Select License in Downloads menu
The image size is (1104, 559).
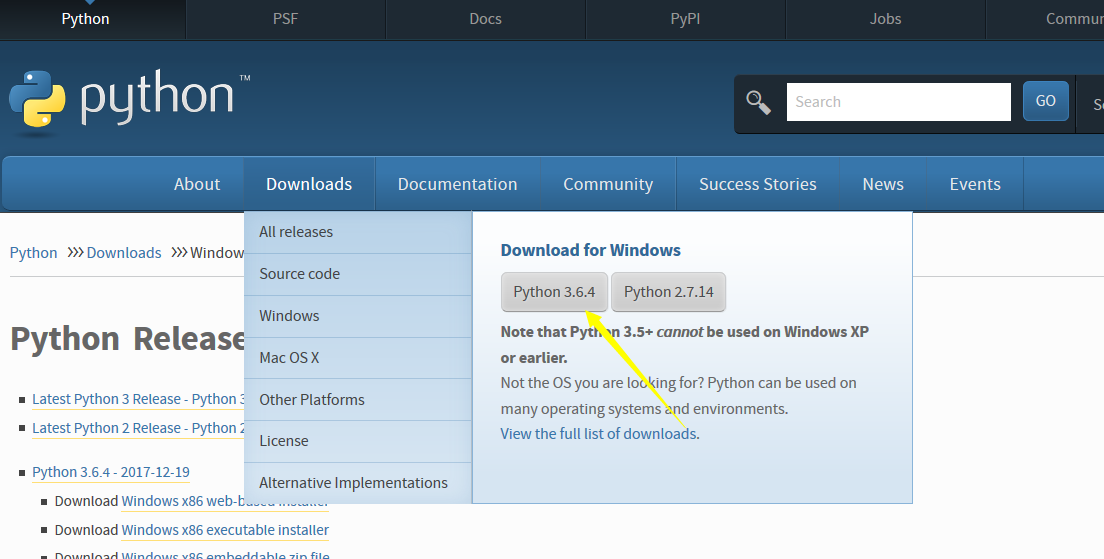[x=358, y=441]
